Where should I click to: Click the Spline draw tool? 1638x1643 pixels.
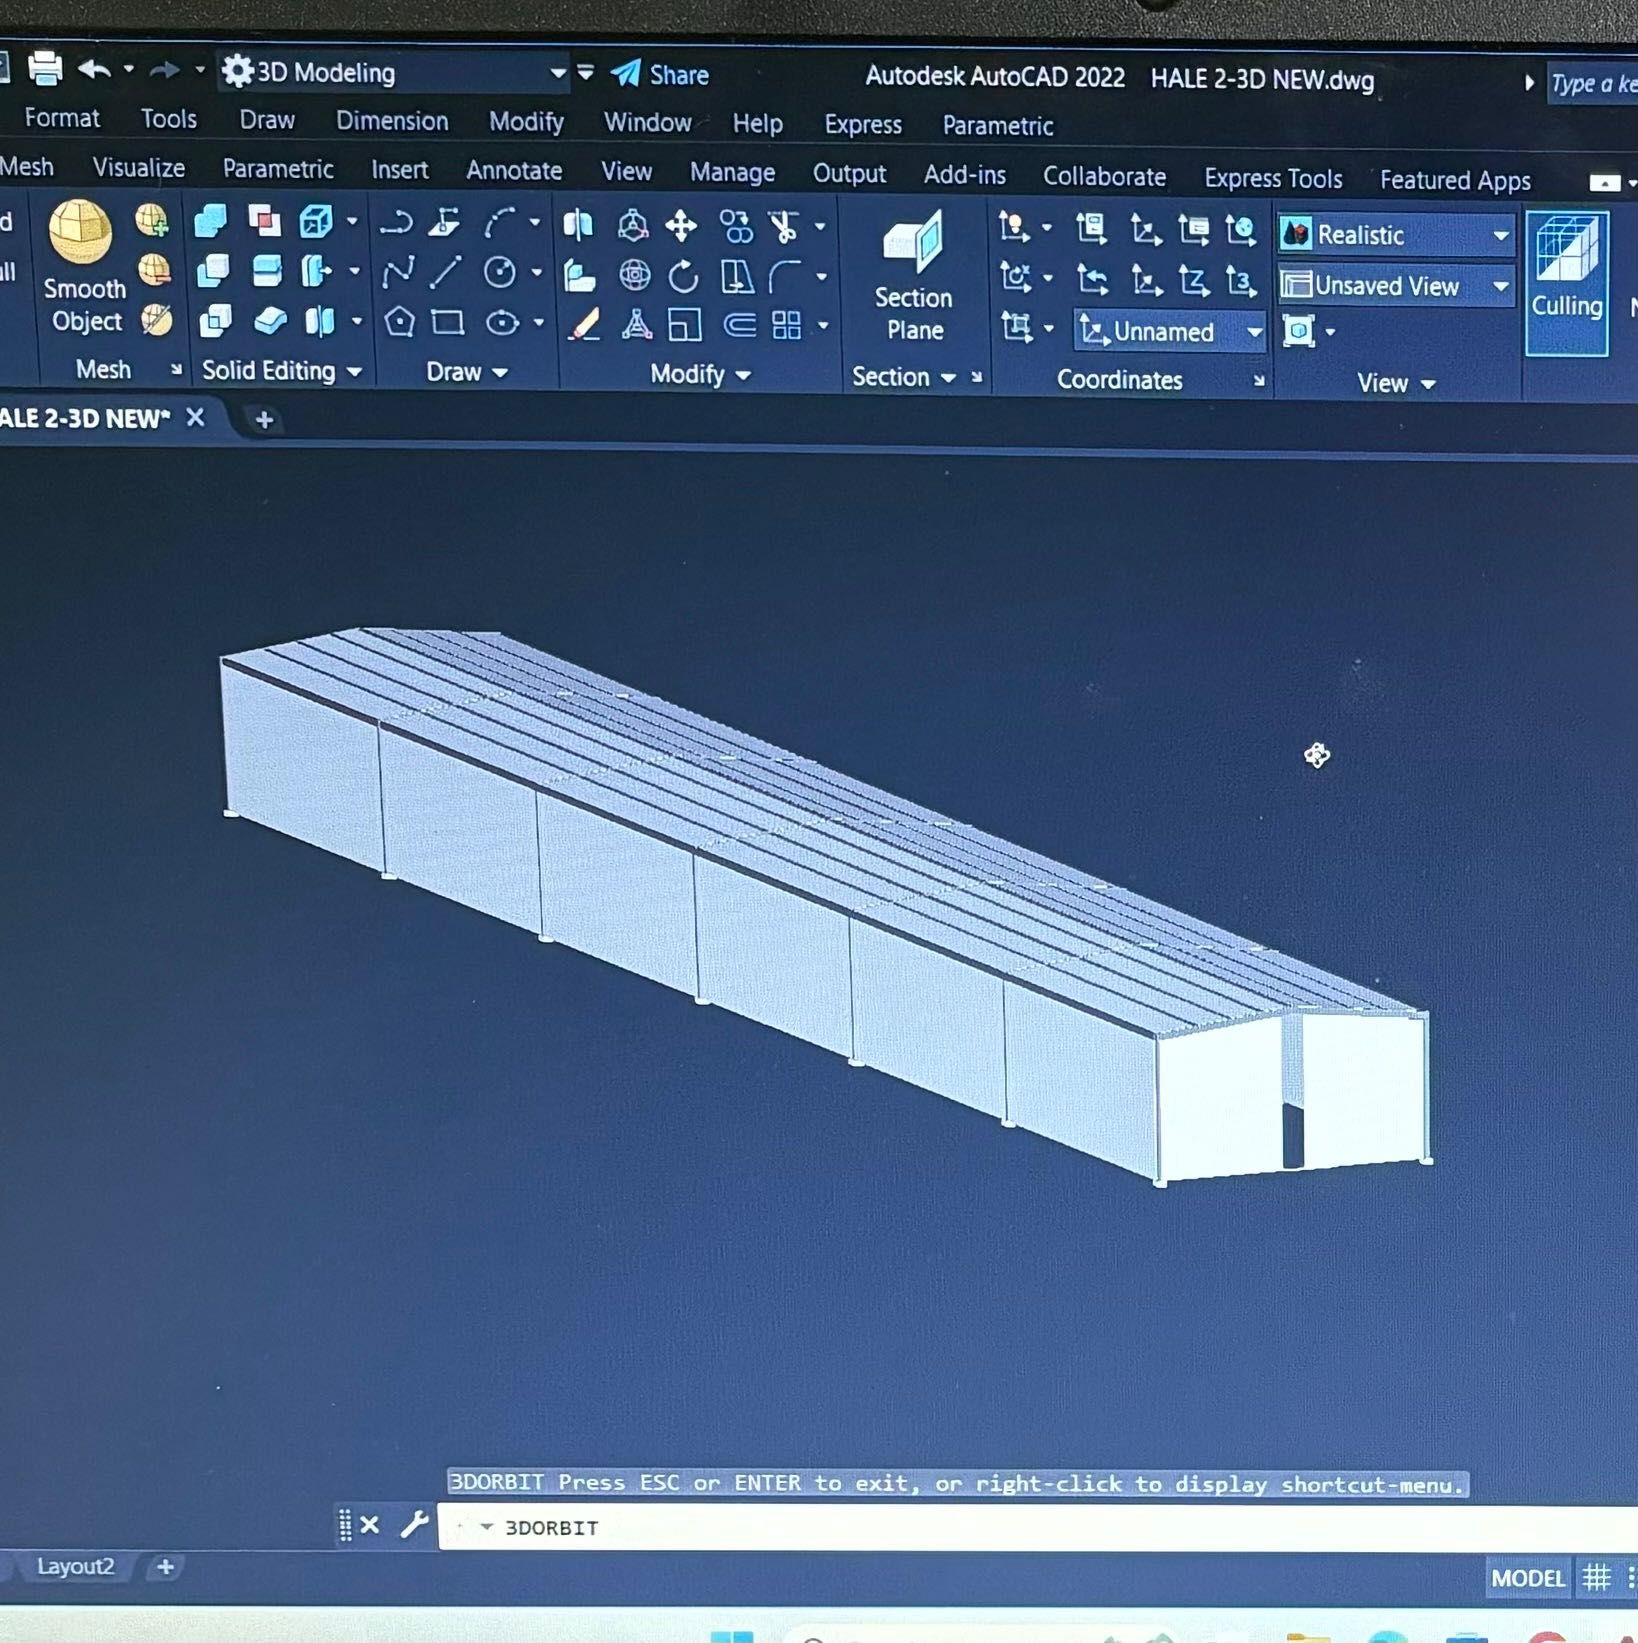pos(398,272)
